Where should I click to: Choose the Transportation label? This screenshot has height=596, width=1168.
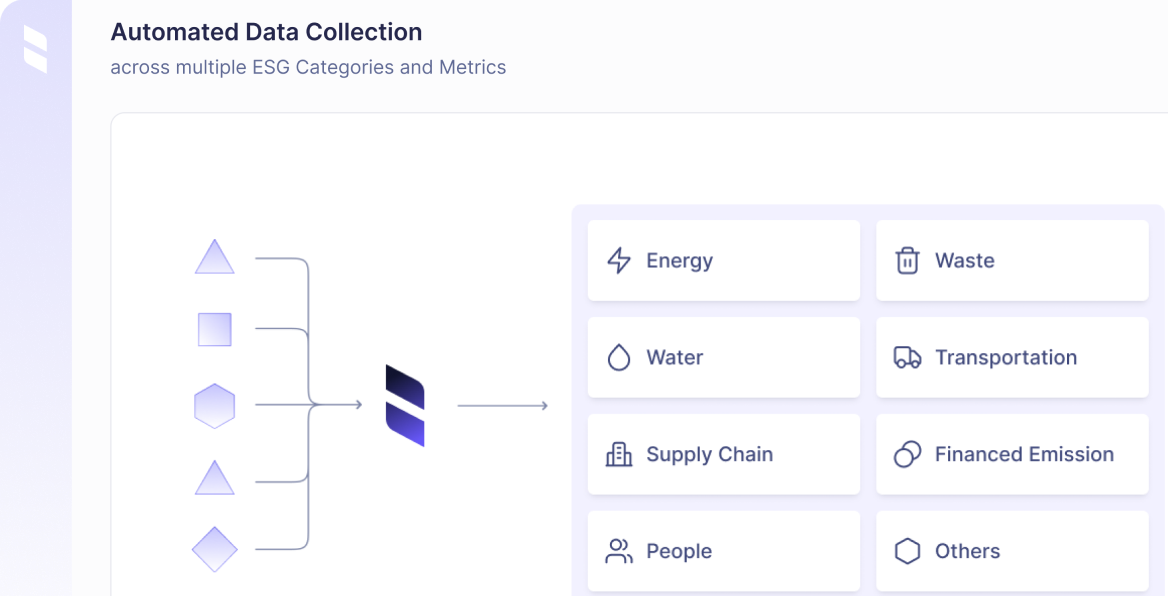(1005, 358)
